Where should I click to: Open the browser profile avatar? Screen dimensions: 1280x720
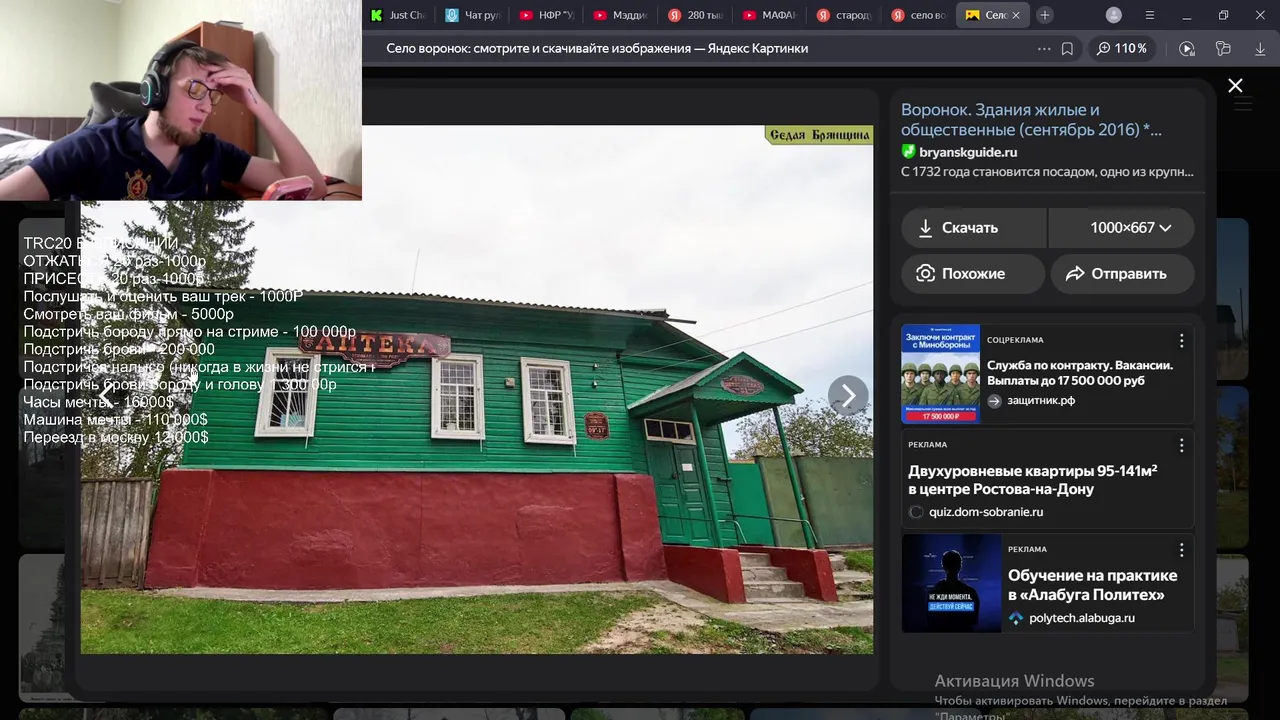coord(1114,15)
